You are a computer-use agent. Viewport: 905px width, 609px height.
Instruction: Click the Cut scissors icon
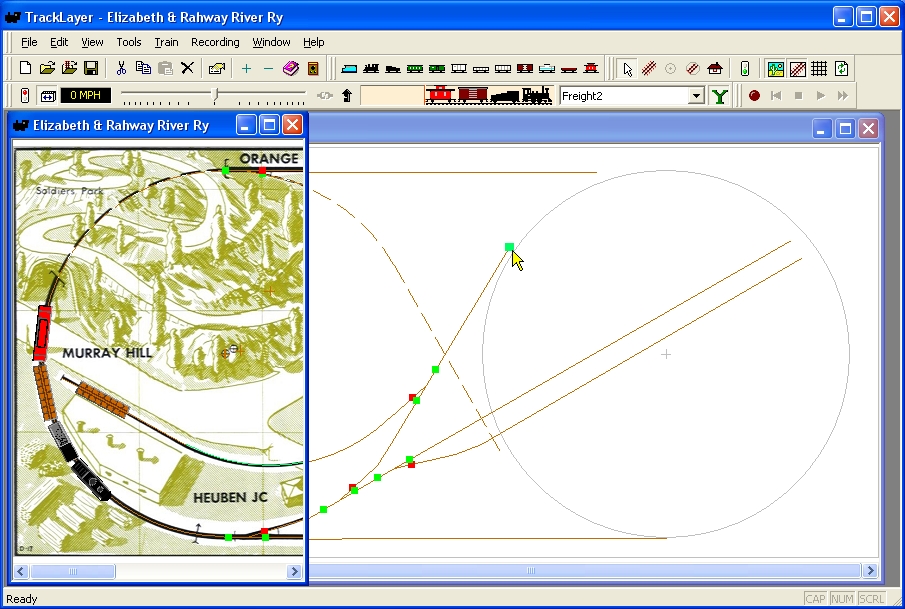[121, 69]
